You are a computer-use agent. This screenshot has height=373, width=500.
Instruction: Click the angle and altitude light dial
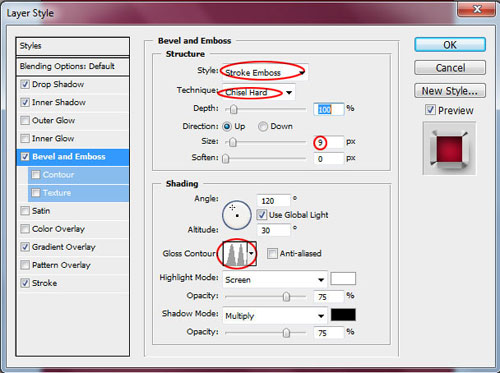point(237,215)
